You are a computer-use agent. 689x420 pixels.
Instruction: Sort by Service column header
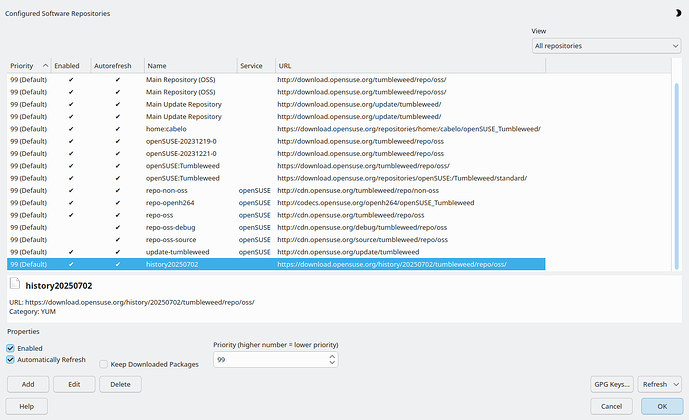pos(256,65)
